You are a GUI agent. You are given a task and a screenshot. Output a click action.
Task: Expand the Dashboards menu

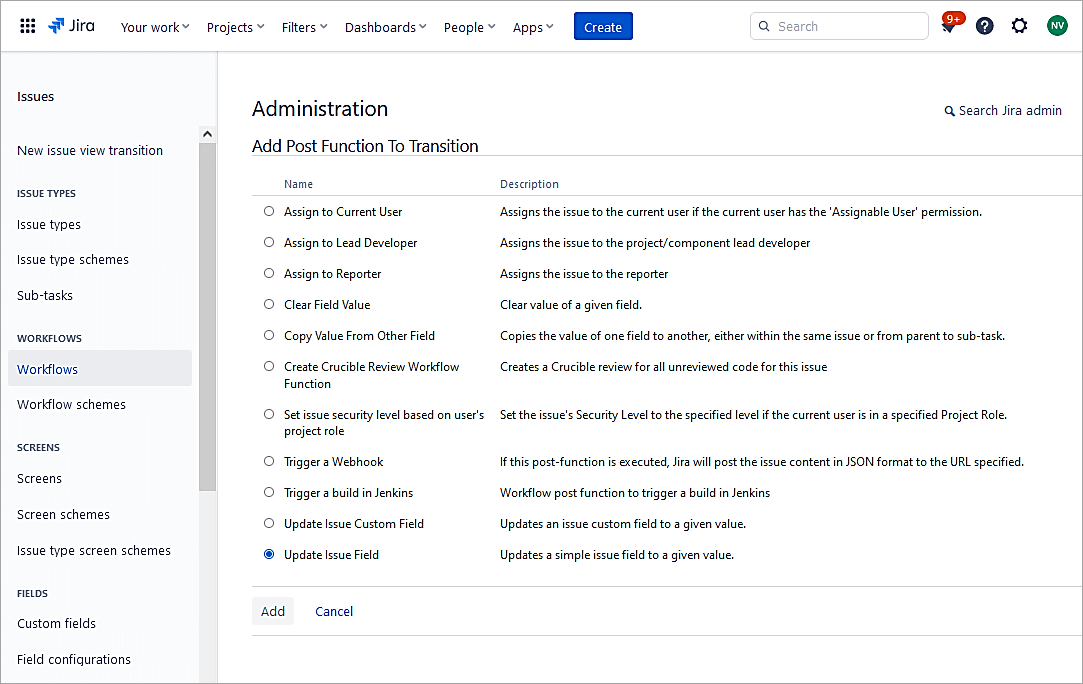[384, 27]
